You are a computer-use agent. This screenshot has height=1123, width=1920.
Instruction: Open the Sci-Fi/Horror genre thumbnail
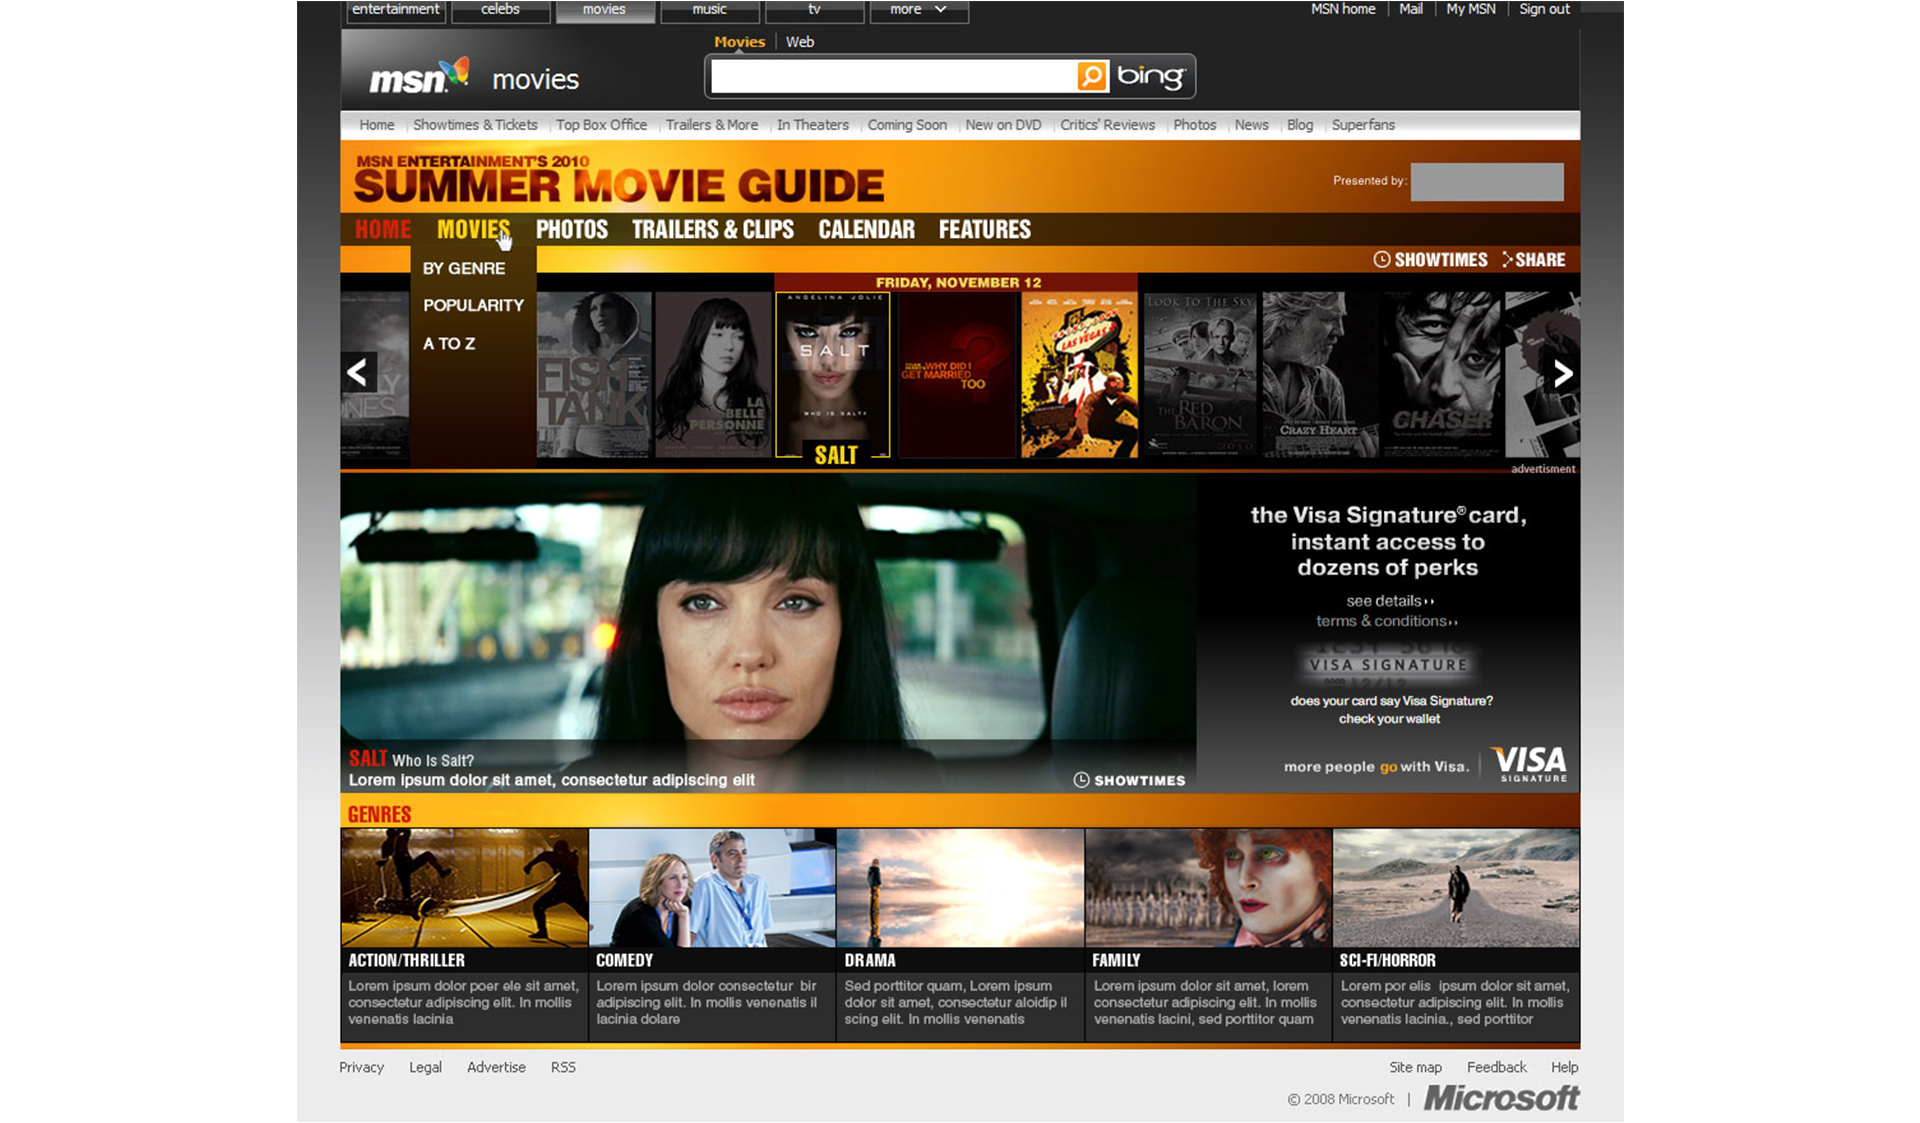click(x=1456, y=887)
